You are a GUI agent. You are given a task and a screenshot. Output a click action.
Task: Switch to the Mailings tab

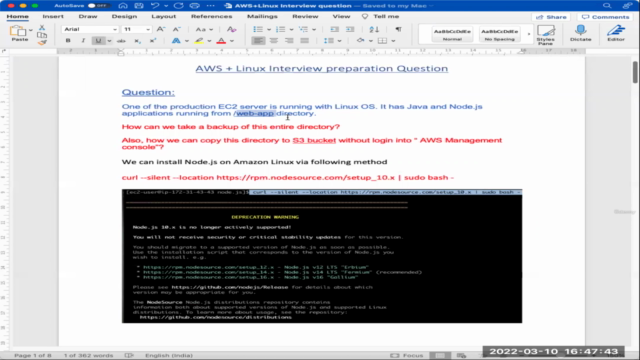262,17
